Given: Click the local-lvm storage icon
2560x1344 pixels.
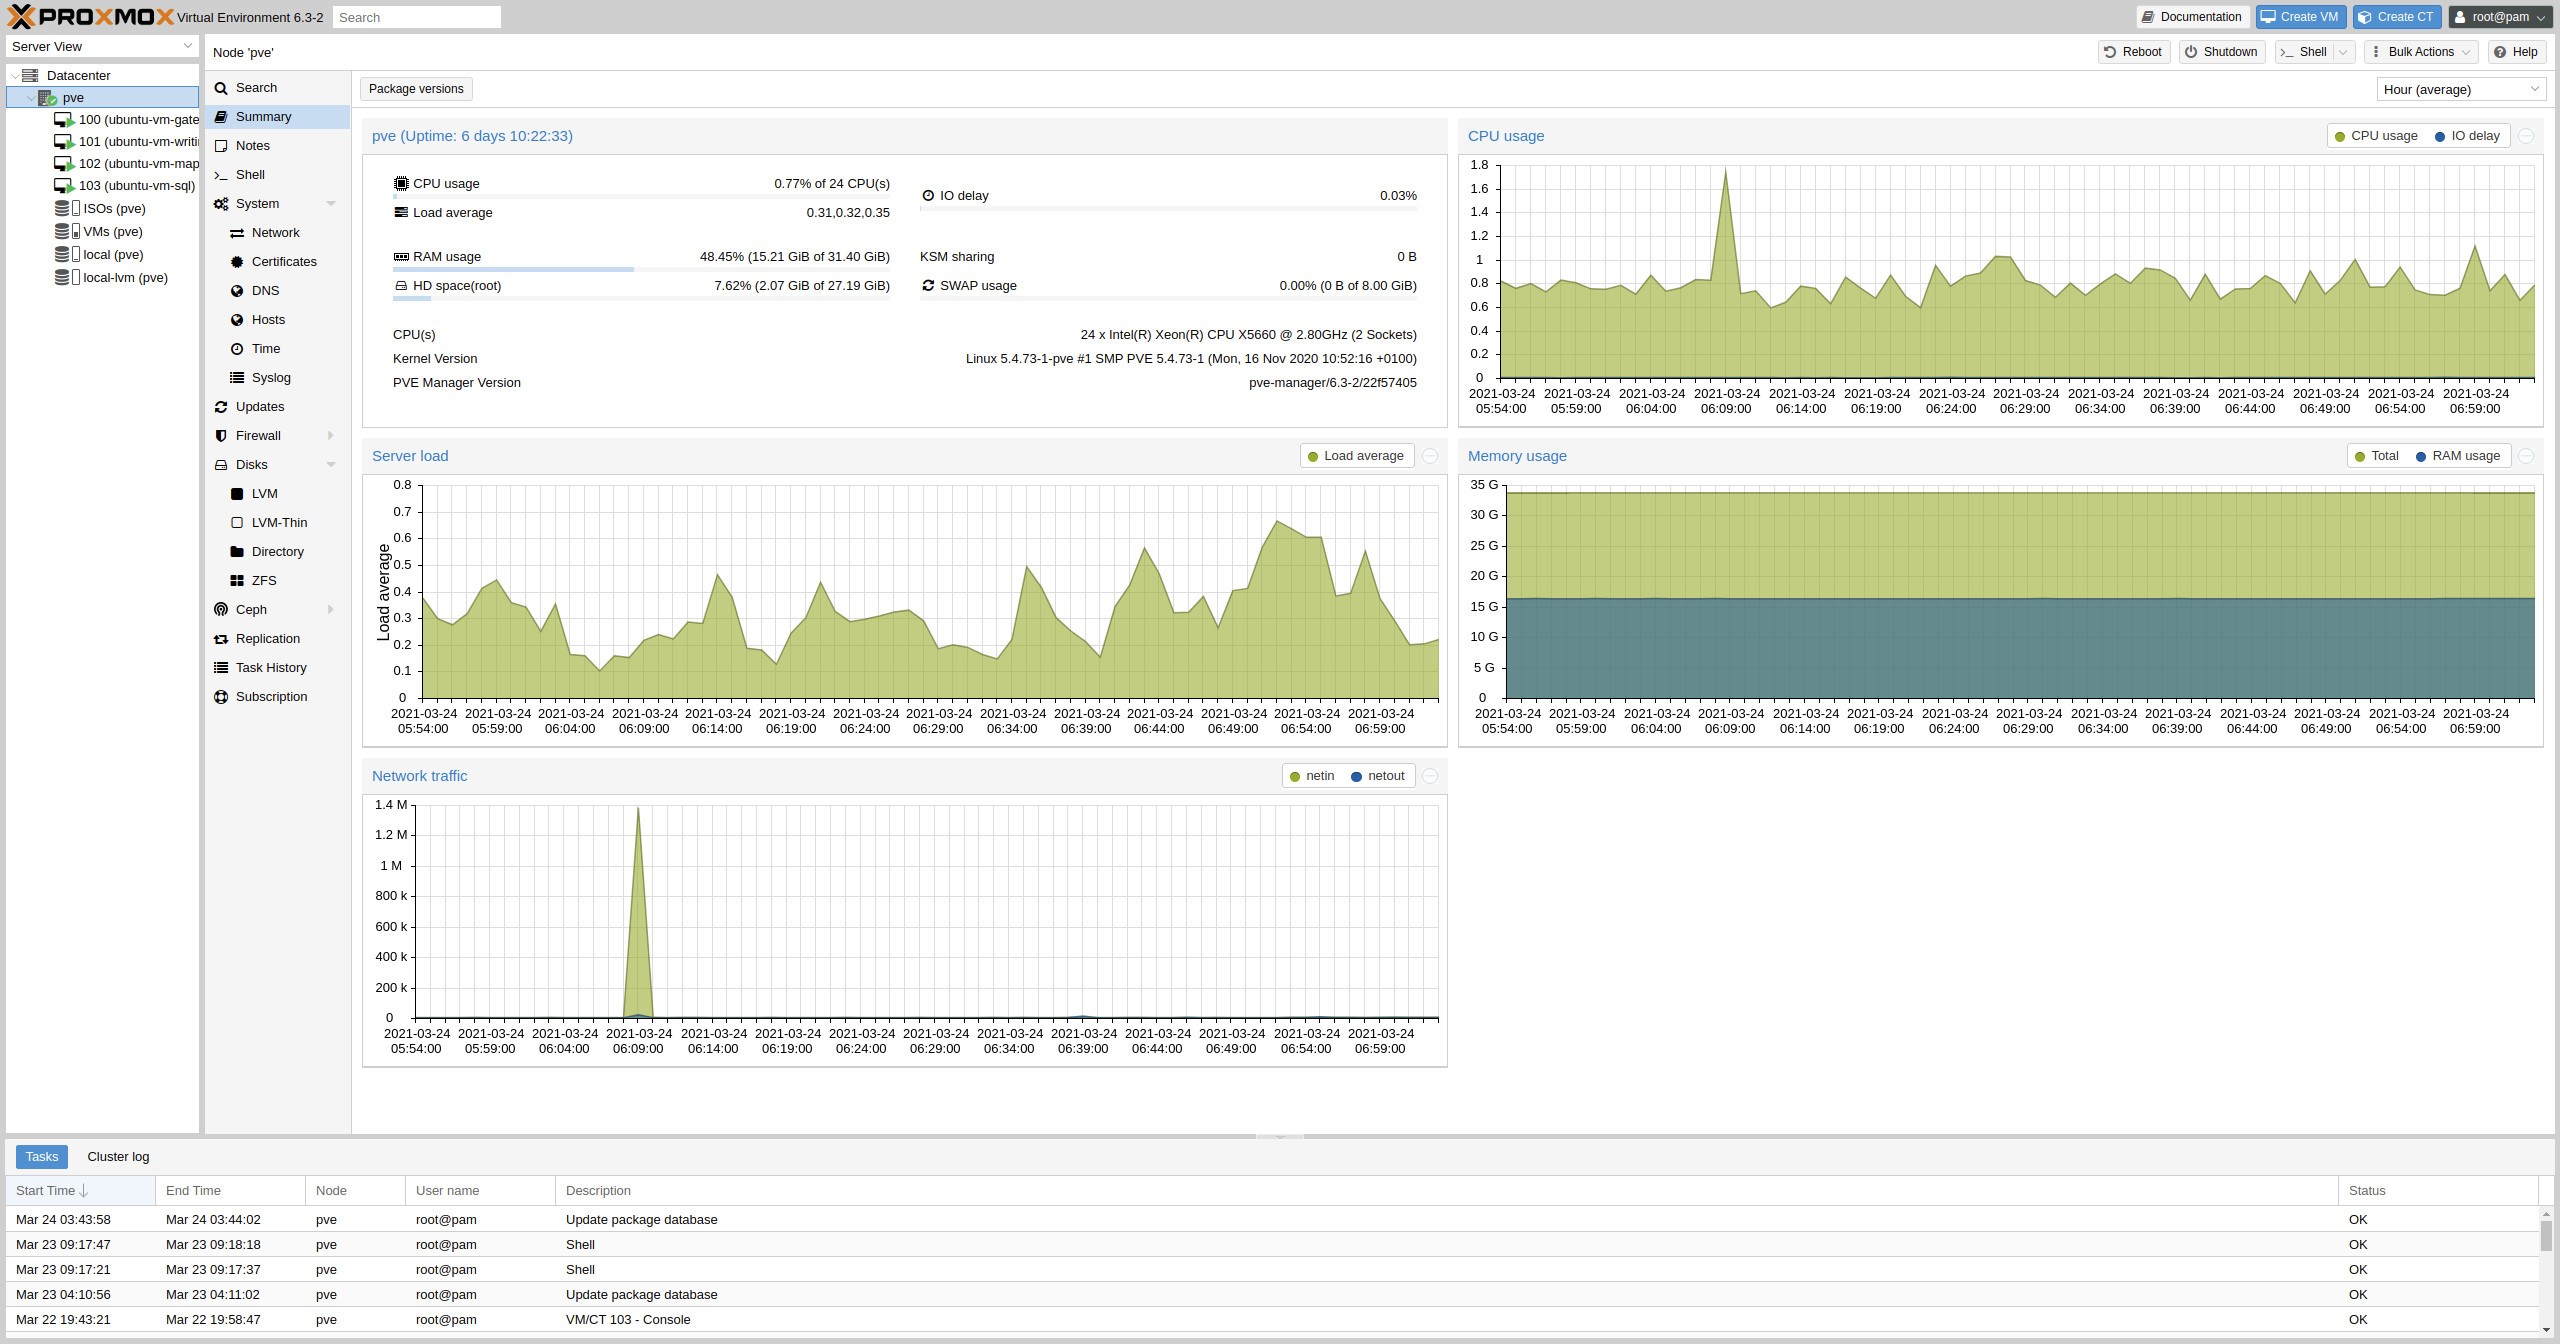Looking at the screenshot, I should 67,277.
